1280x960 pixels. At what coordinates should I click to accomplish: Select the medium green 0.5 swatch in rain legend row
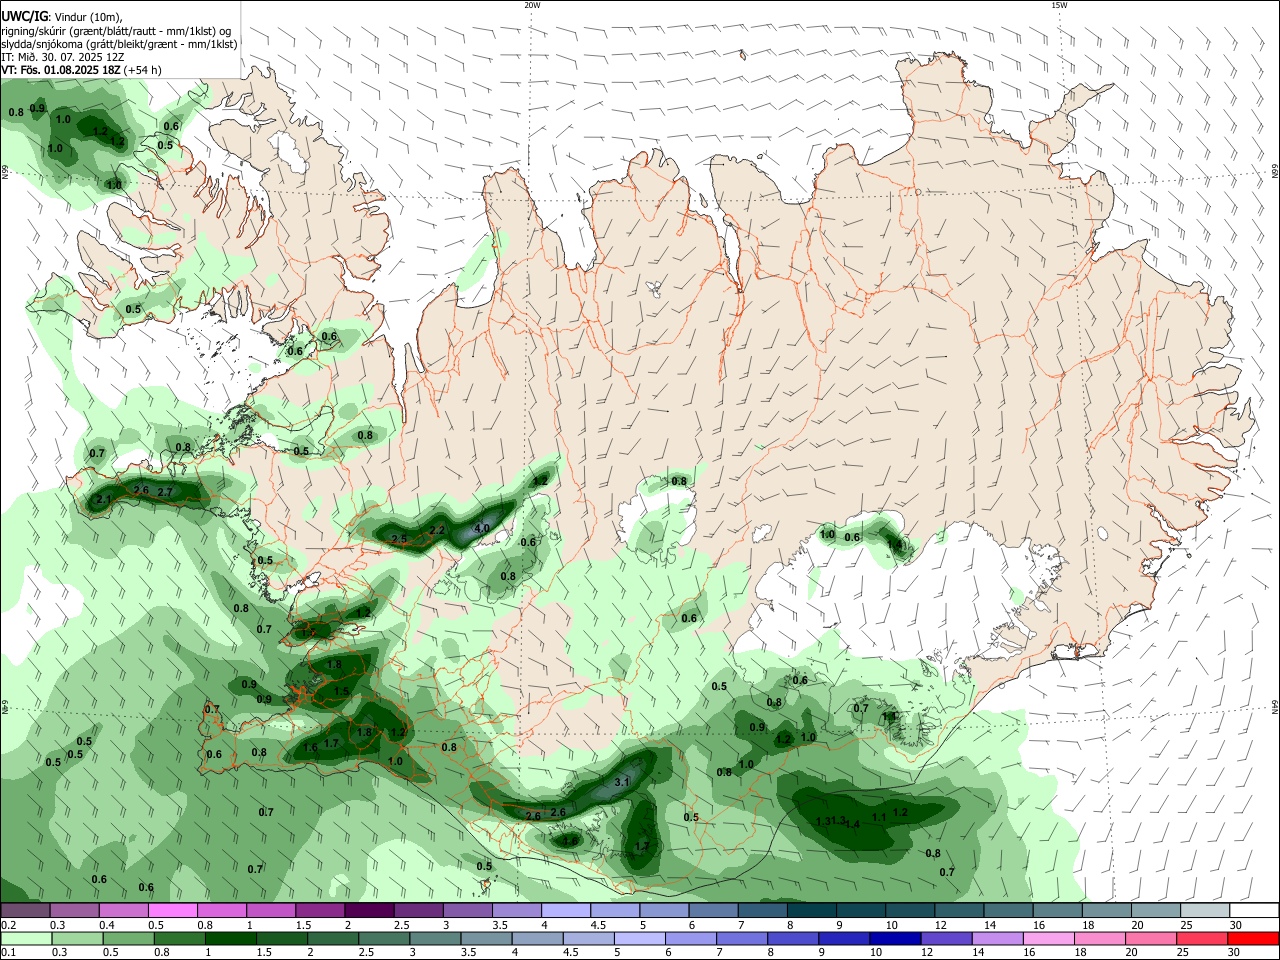(x=128, y=938)
